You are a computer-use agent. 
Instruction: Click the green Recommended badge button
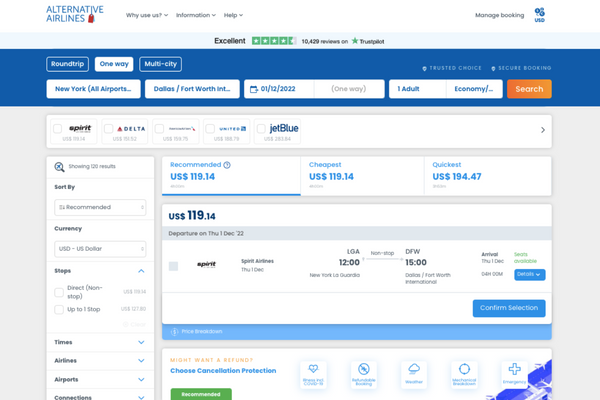(x=201, y=394)
